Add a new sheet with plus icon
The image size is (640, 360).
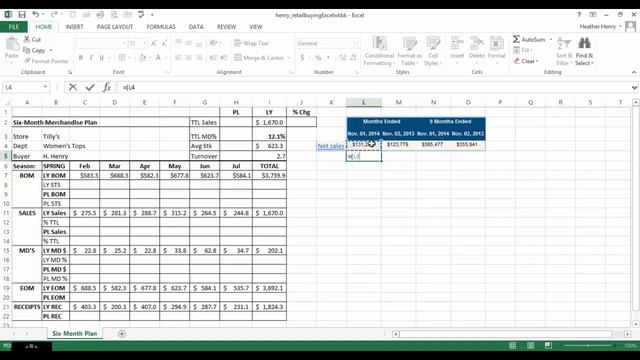(x=122, y=333)
